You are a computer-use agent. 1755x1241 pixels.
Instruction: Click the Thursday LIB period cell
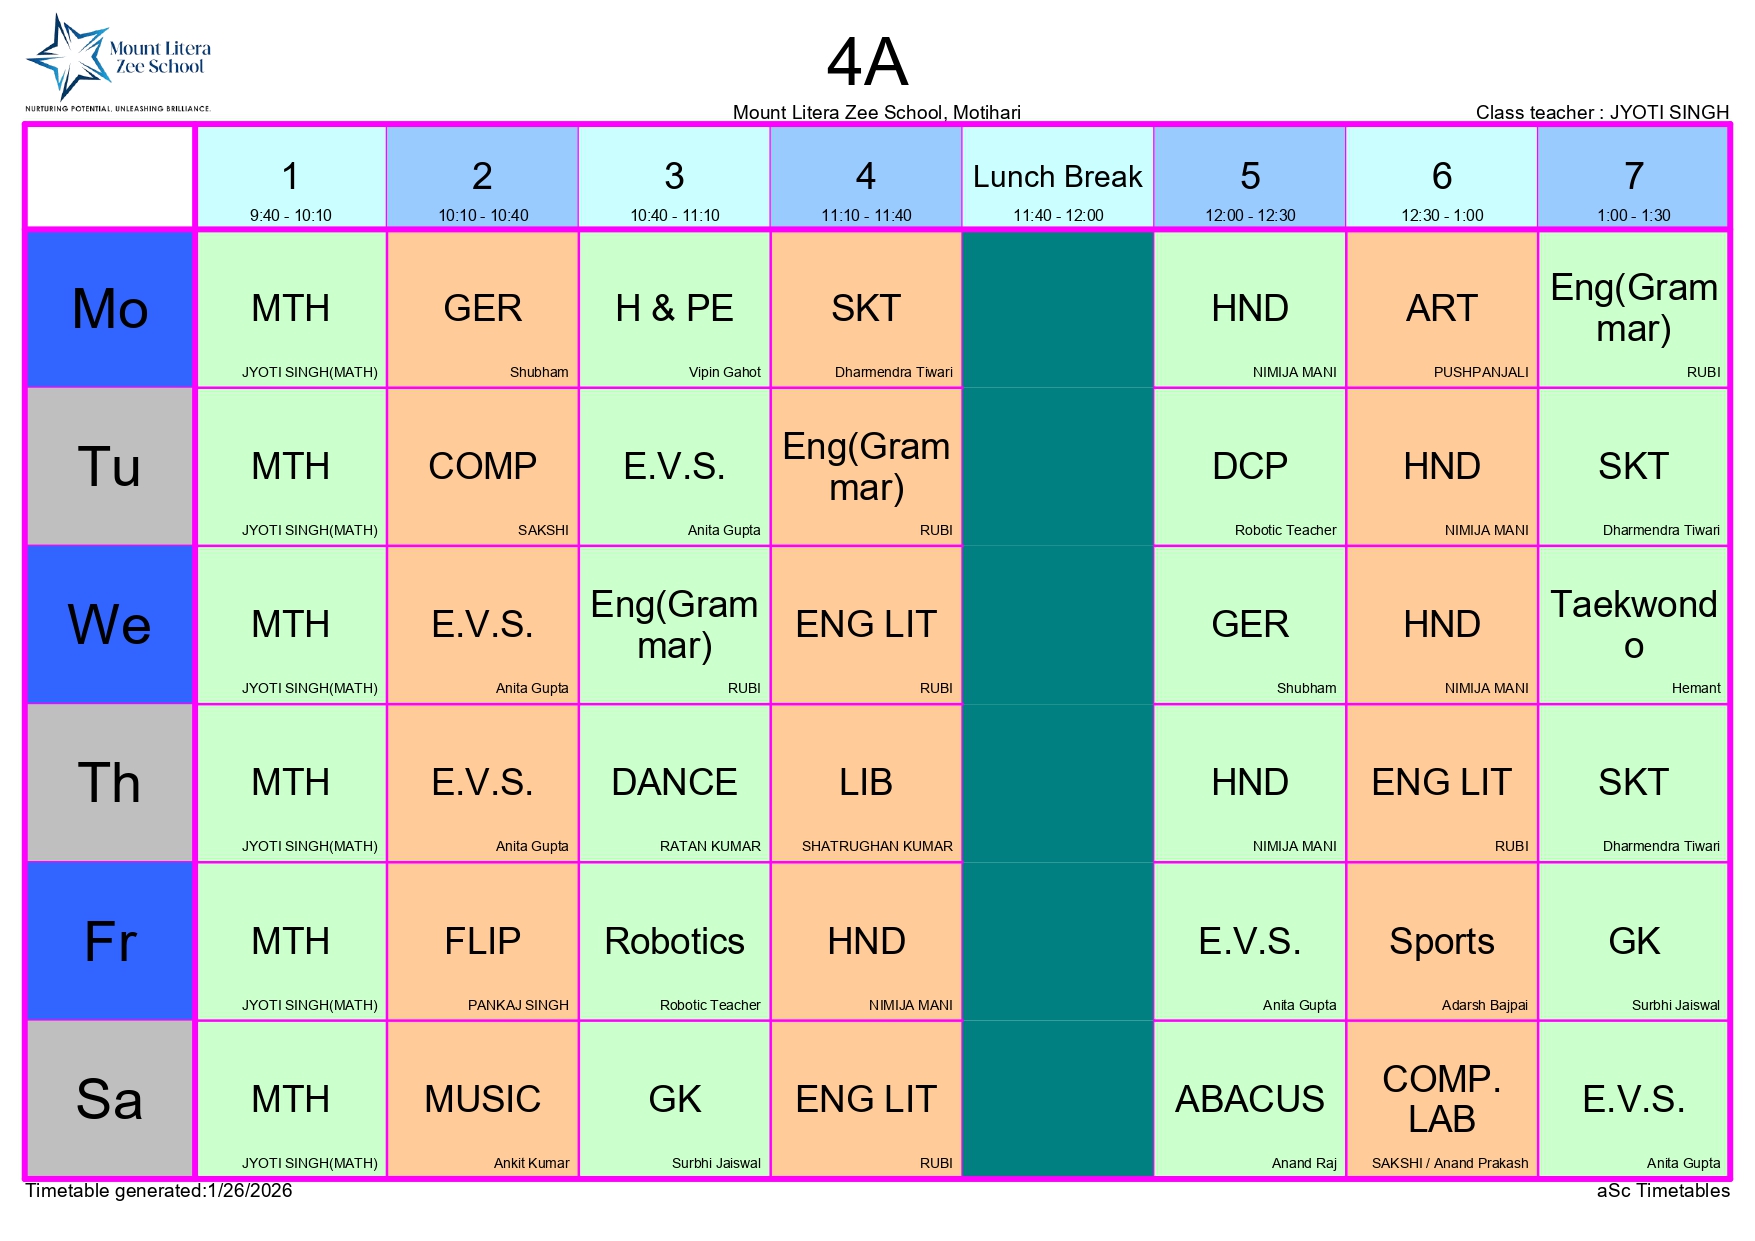[866, 783]
